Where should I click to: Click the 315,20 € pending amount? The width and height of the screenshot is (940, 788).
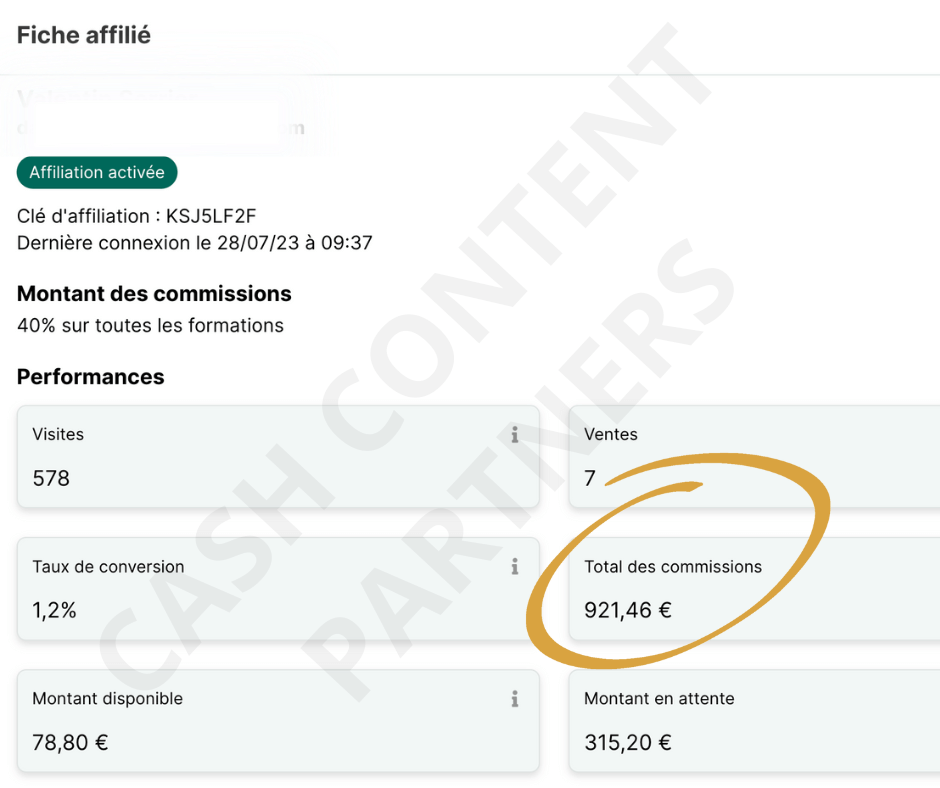[628, 742]
